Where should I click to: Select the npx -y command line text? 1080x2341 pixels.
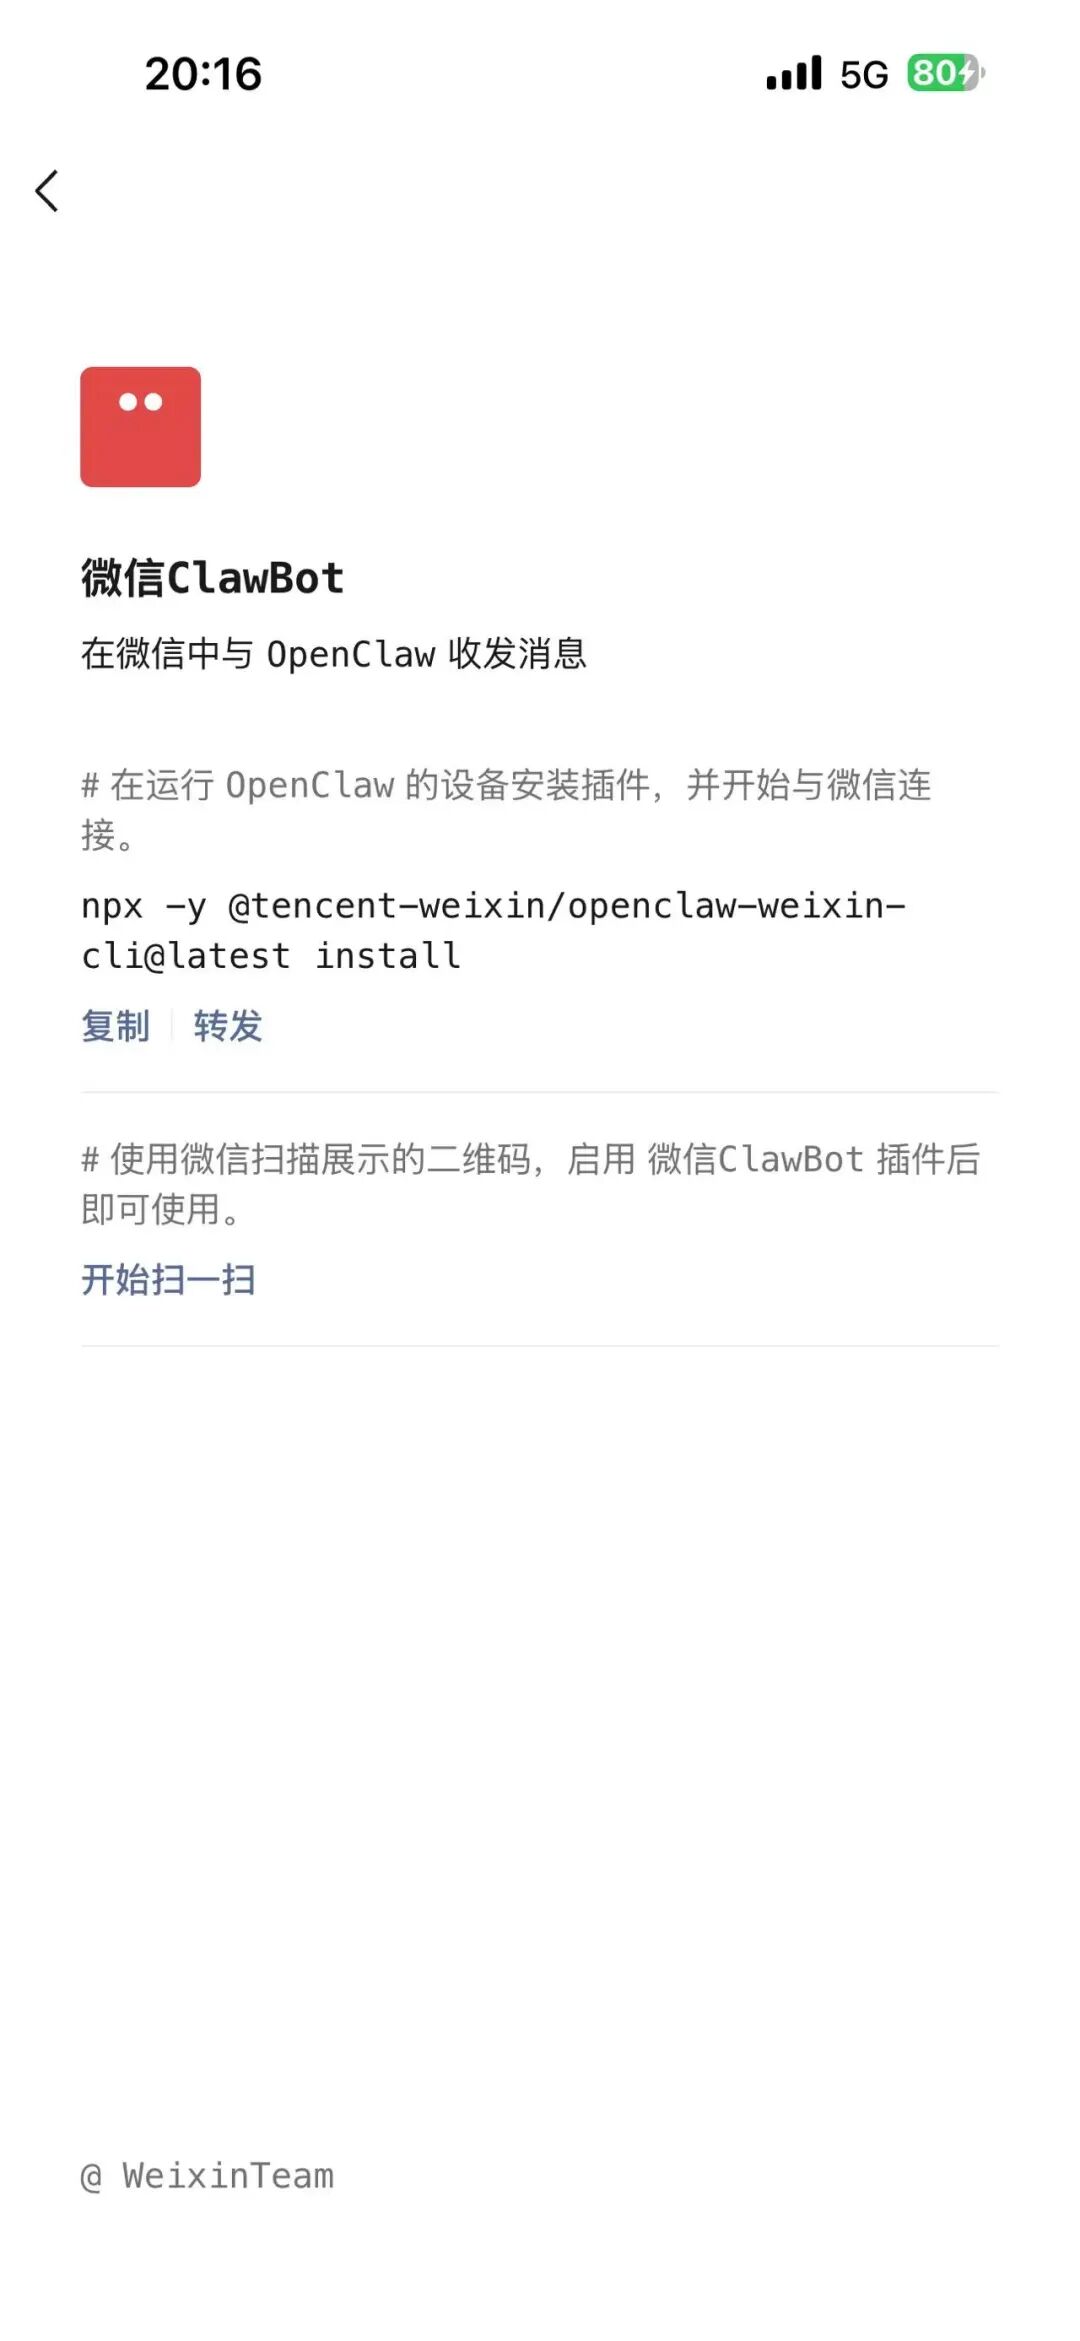(494, 906)
